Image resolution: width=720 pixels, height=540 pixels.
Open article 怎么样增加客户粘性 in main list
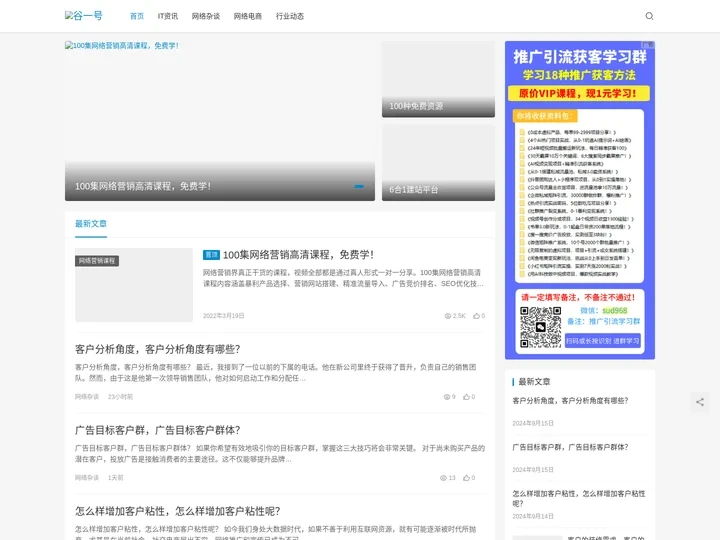pyautogui.click(x=178, y=511)
